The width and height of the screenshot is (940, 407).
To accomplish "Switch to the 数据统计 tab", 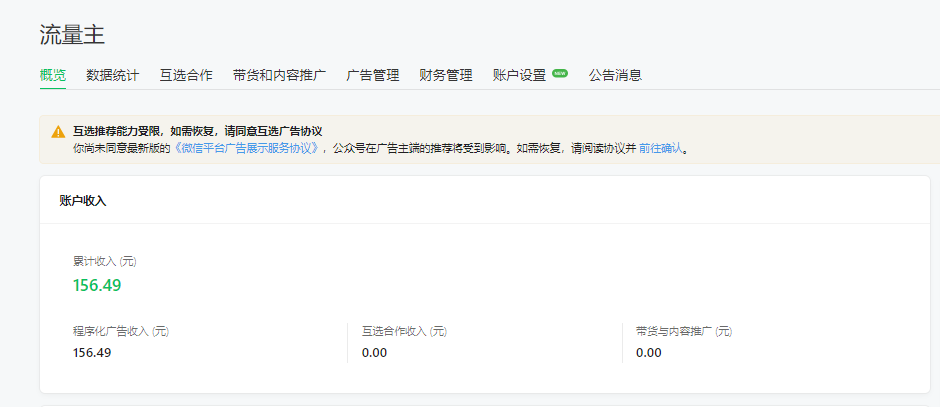I will pos(113,76).
